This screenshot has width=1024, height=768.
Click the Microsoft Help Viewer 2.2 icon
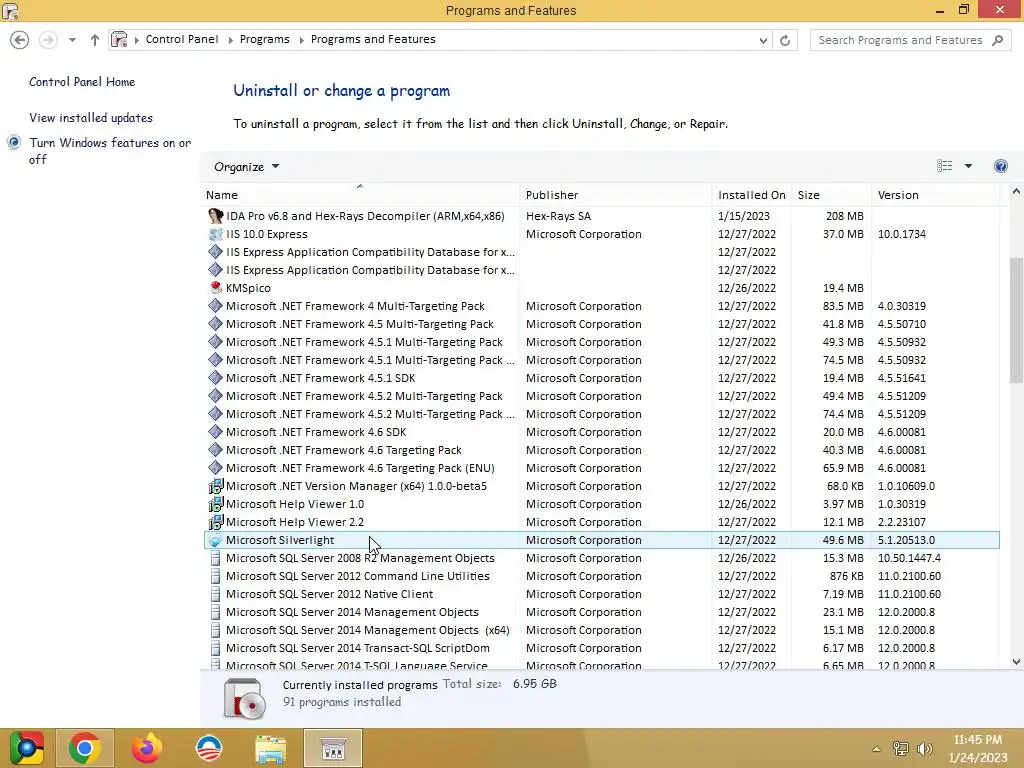coord(216,522)
